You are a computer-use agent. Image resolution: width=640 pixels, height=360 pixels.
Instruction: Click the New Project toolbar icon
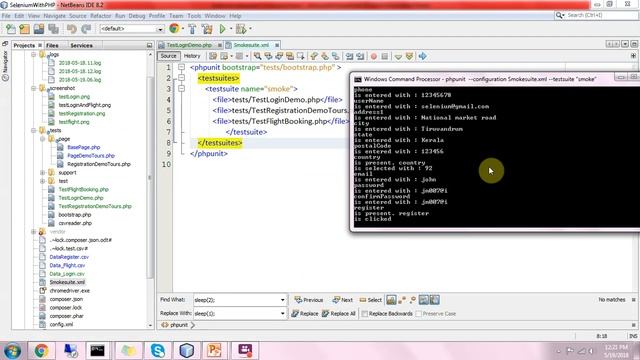(x=24, y=29)
